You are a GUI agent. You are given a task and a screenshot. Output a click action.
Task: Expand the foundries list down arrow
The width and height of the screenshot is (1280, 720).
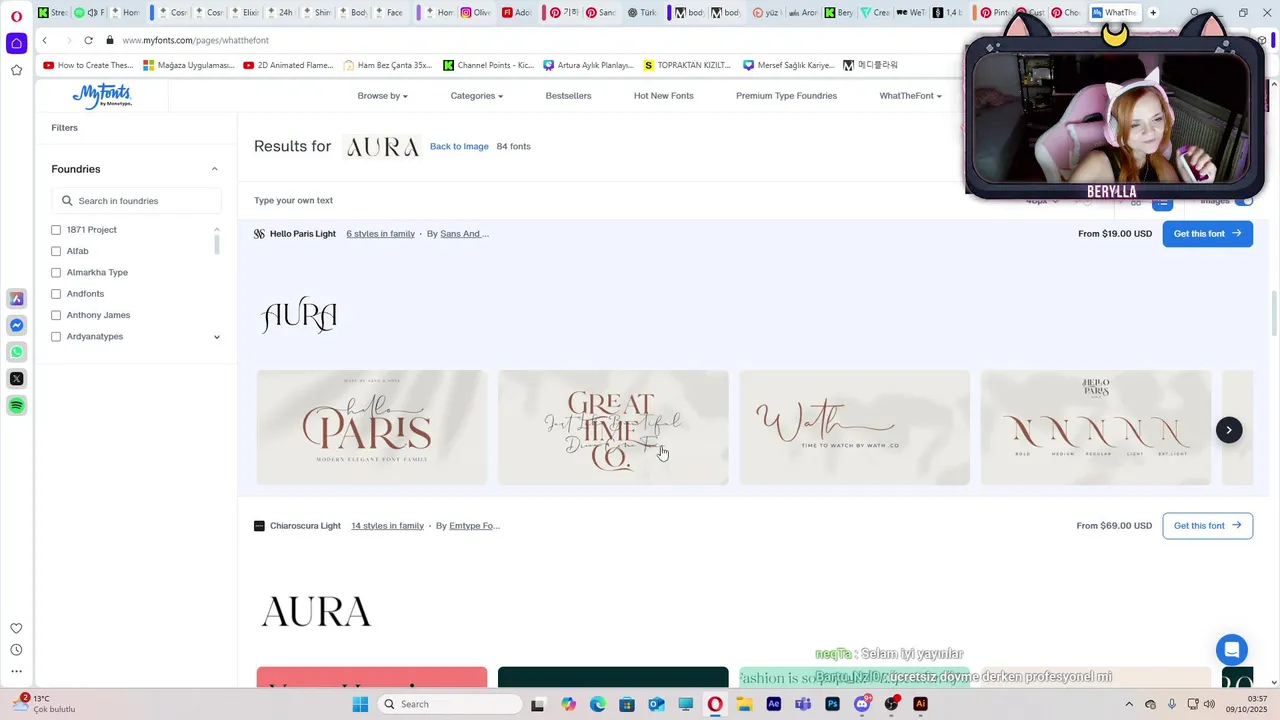[x=217, y=337]
